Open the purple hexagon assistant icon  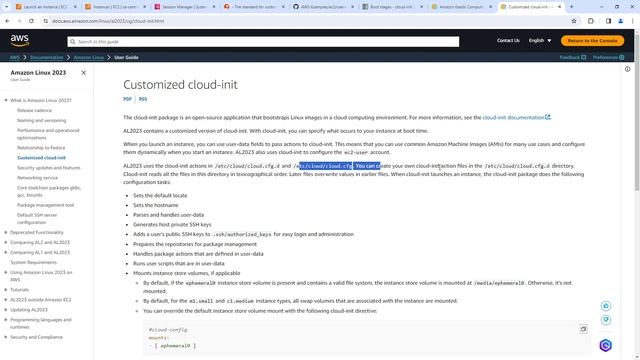point(606,345)
